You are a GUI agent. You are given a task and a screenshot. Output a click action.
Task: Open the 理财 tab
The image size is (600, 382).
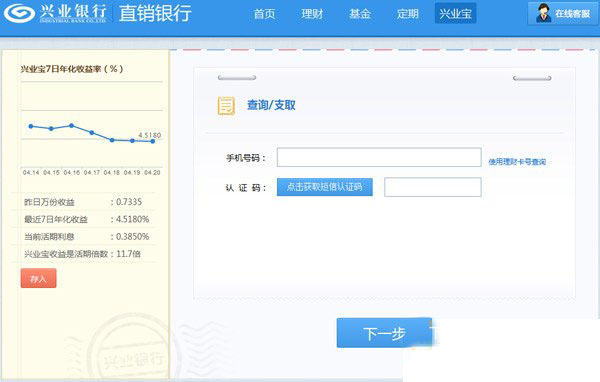coord(312,14)
